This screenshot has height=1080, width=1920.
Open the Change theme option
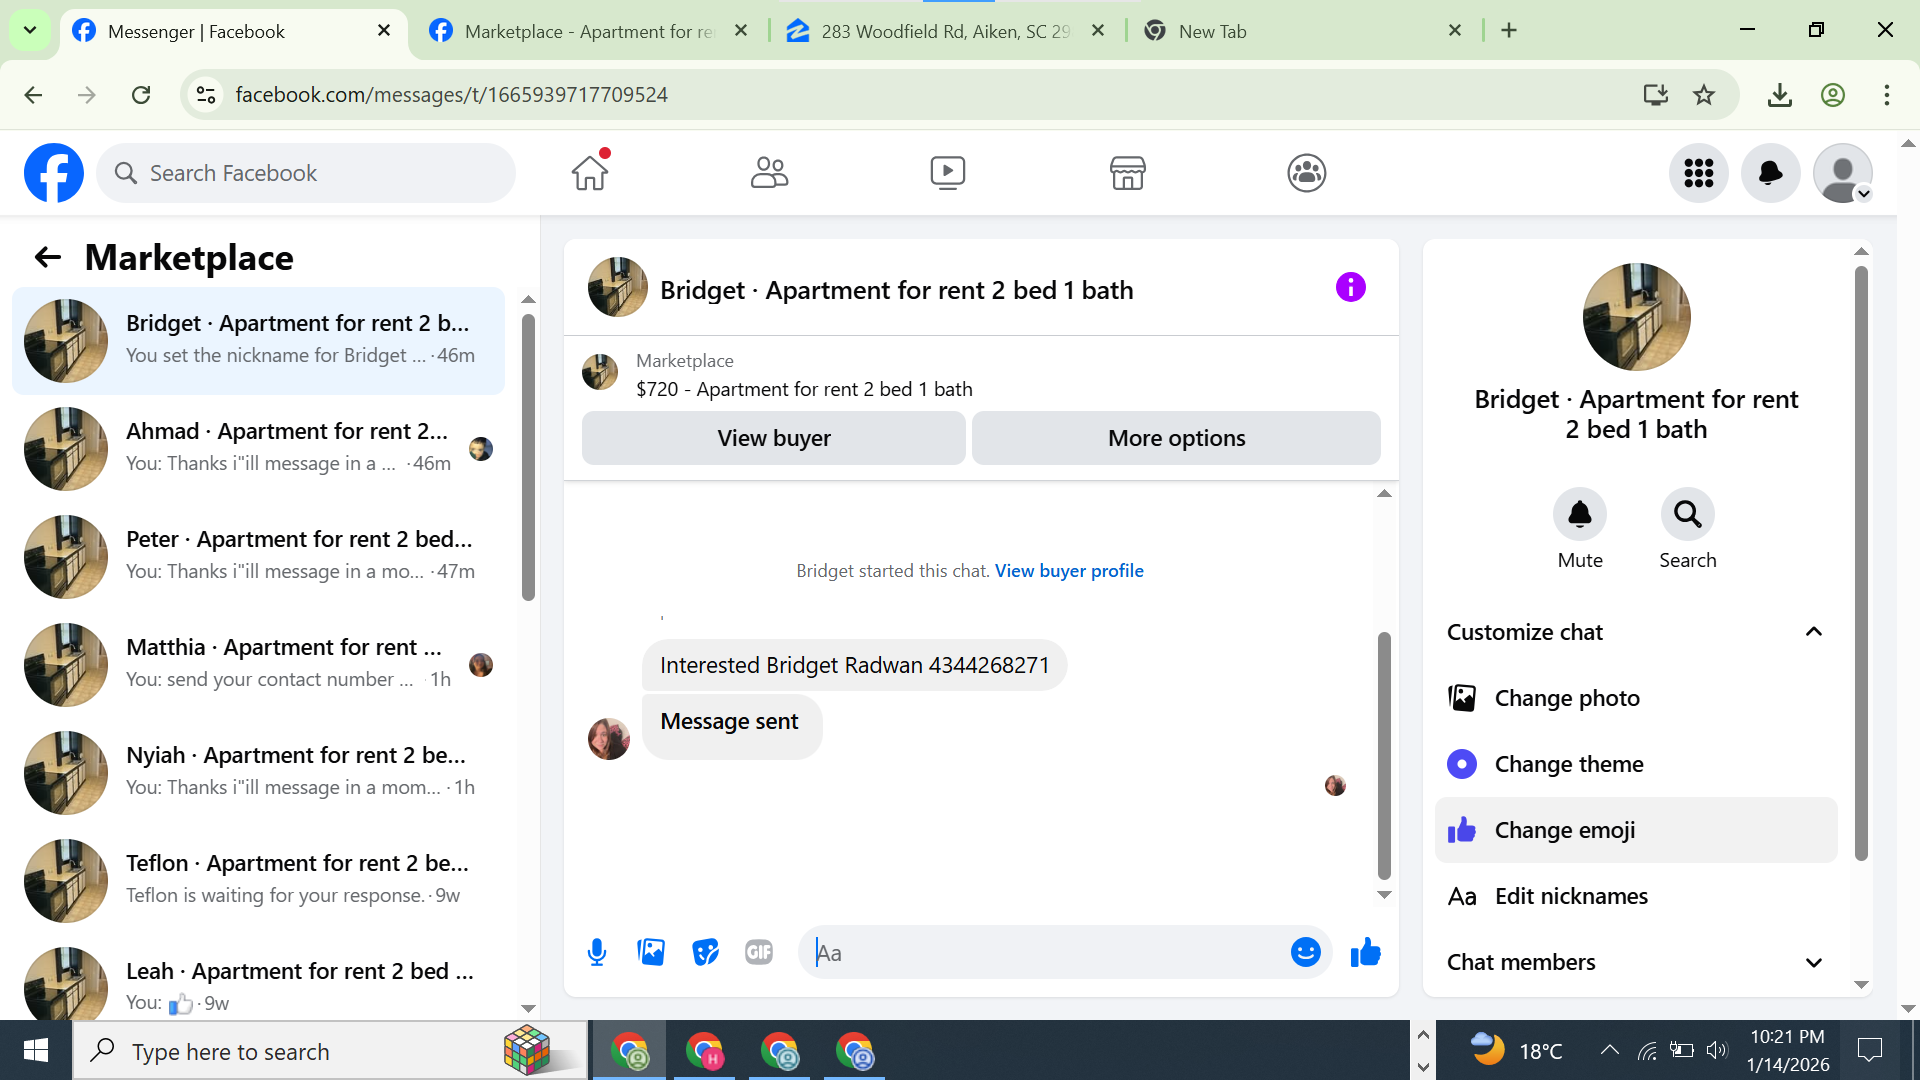[x=1568, y=764]
